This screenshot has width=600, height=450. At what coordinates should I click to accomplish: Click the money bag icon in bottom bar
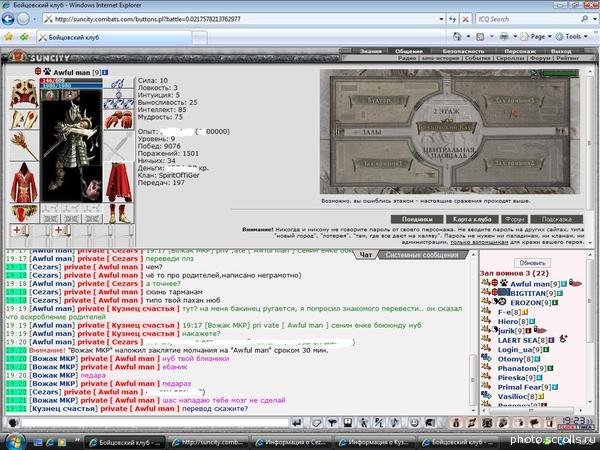pyautogui.click(x=456, y=423)
